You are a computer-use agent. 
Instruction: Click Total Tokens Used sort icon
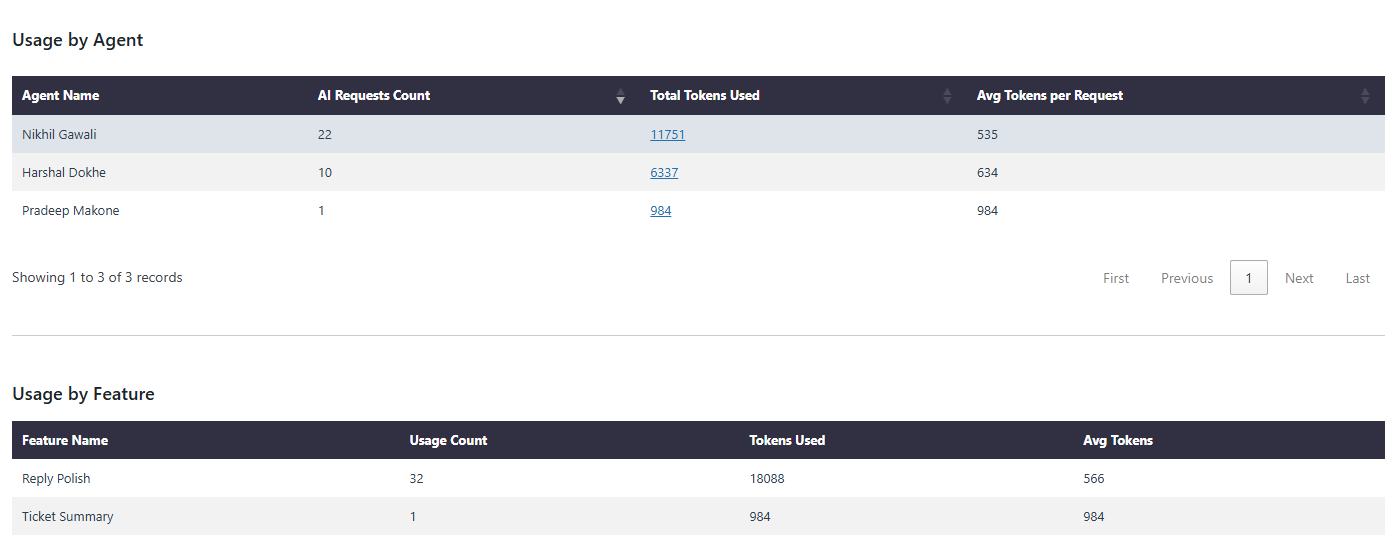click(947, 96)
